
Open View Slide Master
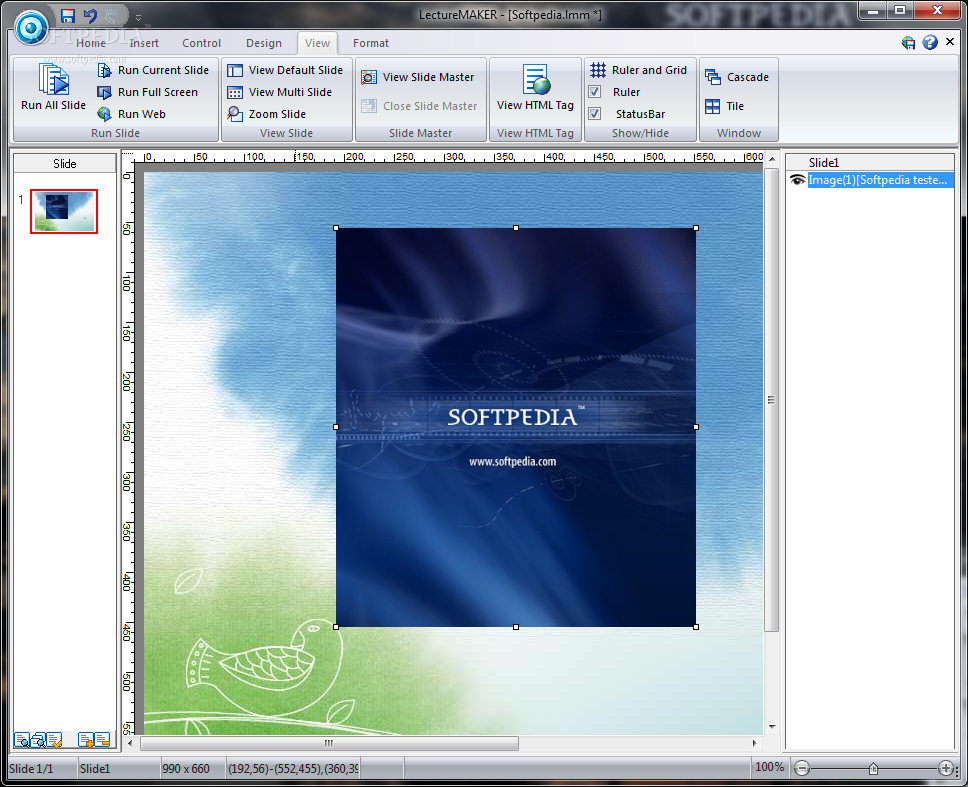tap(417, 77)
